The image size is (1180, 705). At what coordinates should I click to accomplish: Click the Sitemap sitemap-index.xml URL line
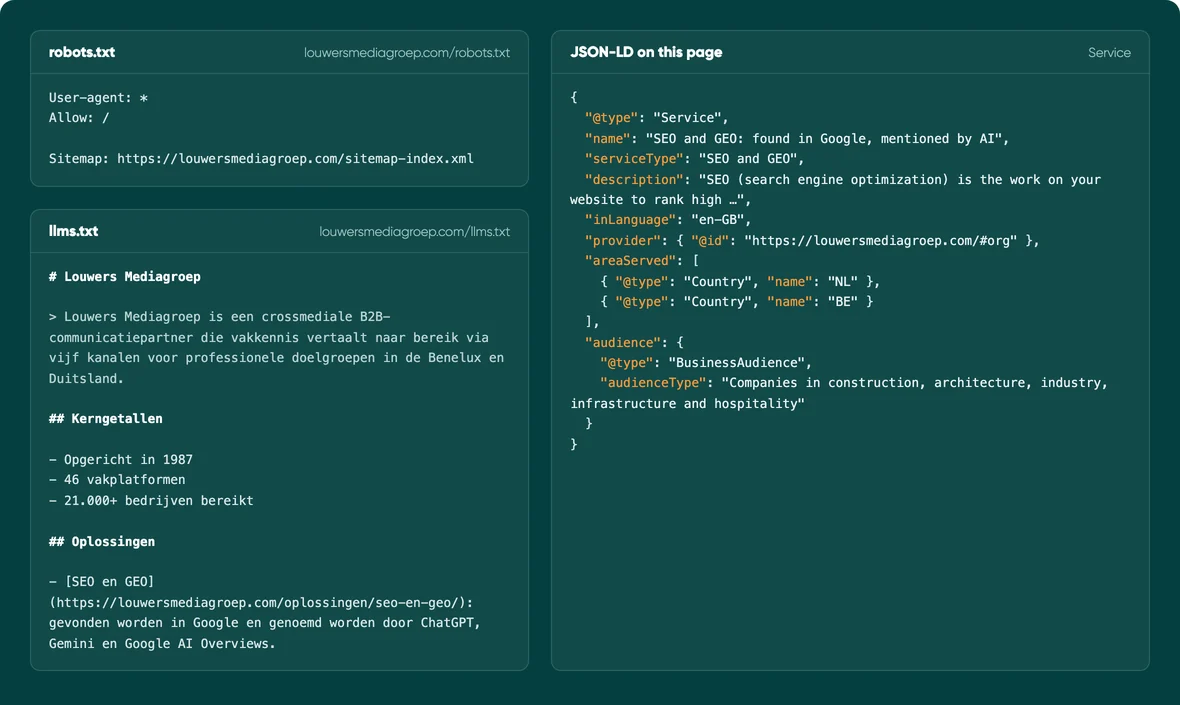tap(261, 159)
